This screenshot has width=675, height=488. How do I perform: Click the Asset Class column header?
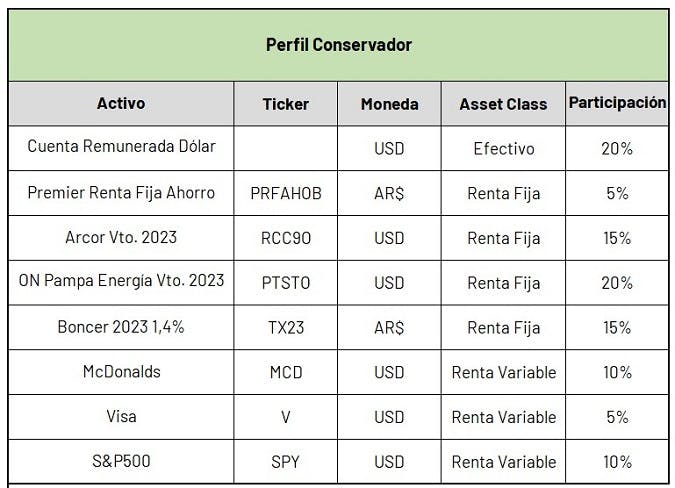[x=503, y=104]
